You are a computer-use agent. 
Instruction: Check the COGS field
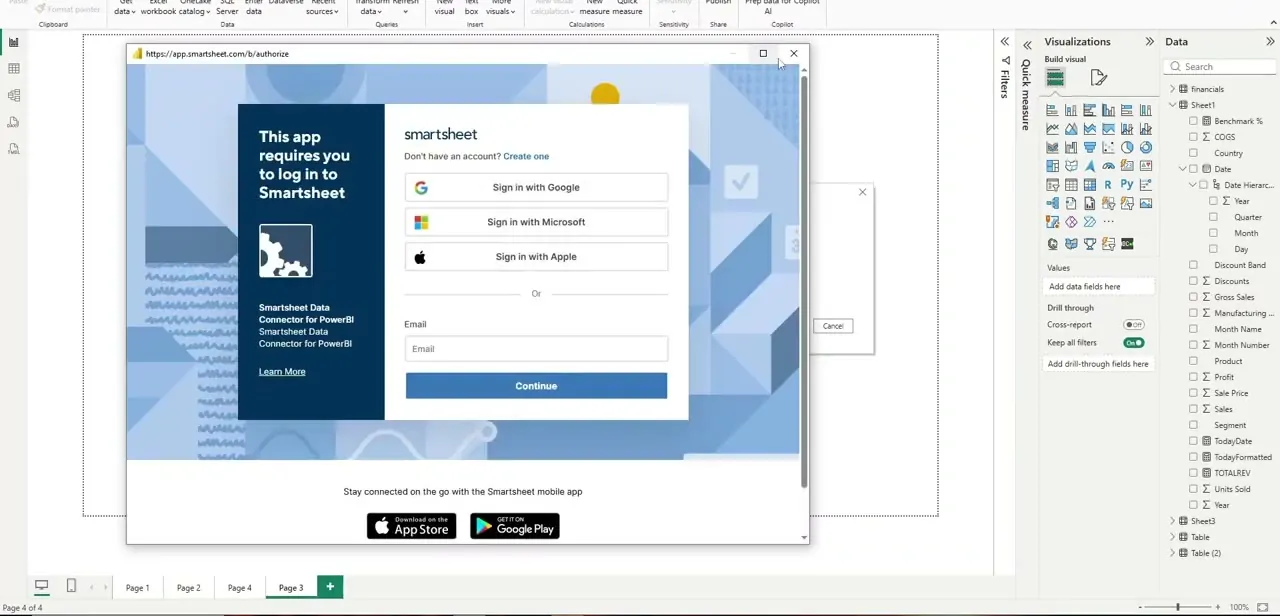(x=1193, y=137)
